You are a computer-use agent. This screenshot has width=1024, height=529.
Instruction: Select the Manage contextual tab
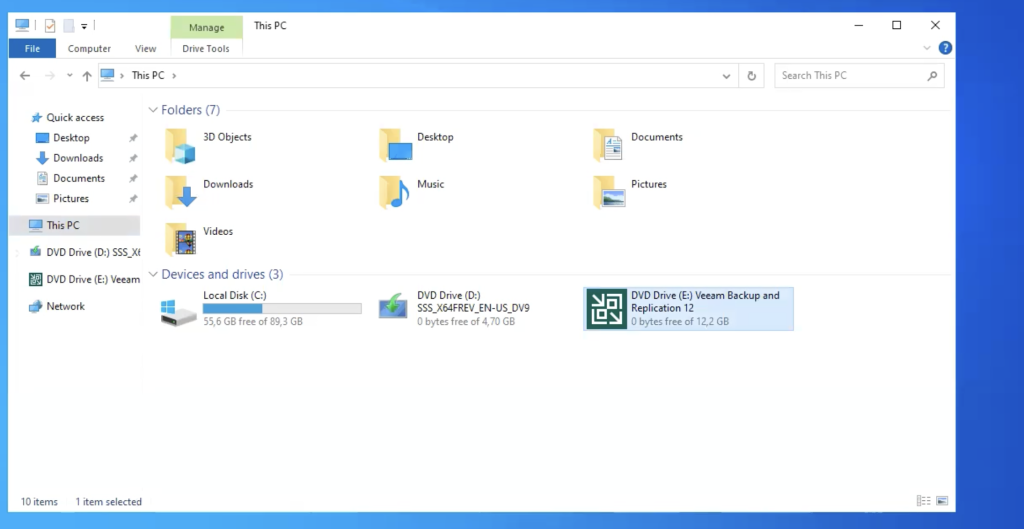[x=206, y=27]
